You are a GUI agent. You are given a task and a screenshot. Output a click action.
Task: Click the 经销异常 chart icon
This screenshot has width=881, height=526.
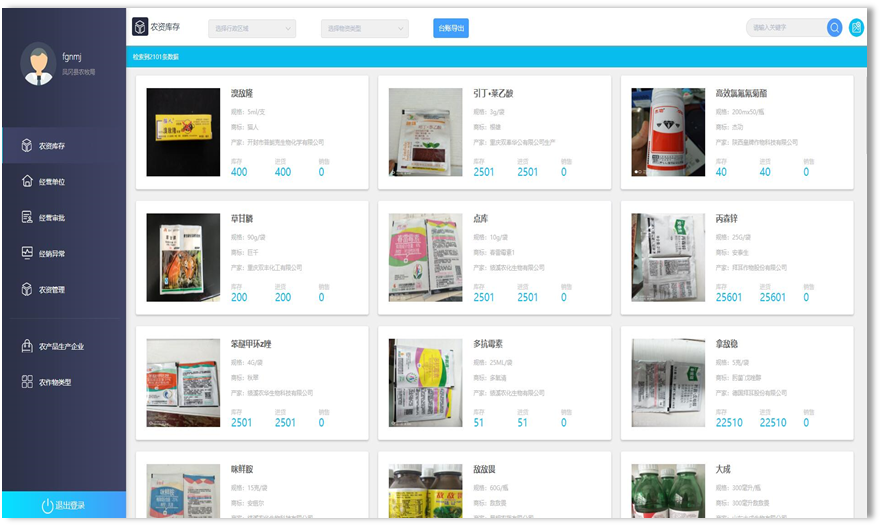coord(28,254)
